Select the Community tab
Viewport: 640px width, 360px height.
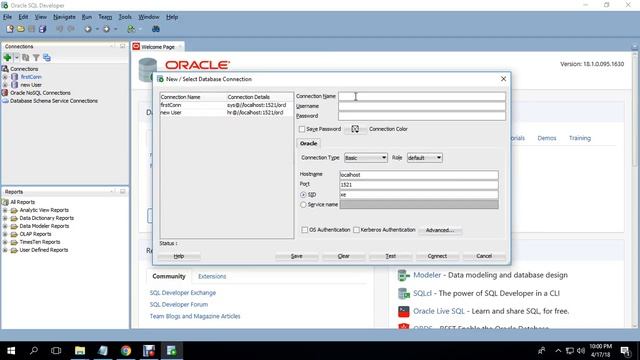tap(169, 276)
